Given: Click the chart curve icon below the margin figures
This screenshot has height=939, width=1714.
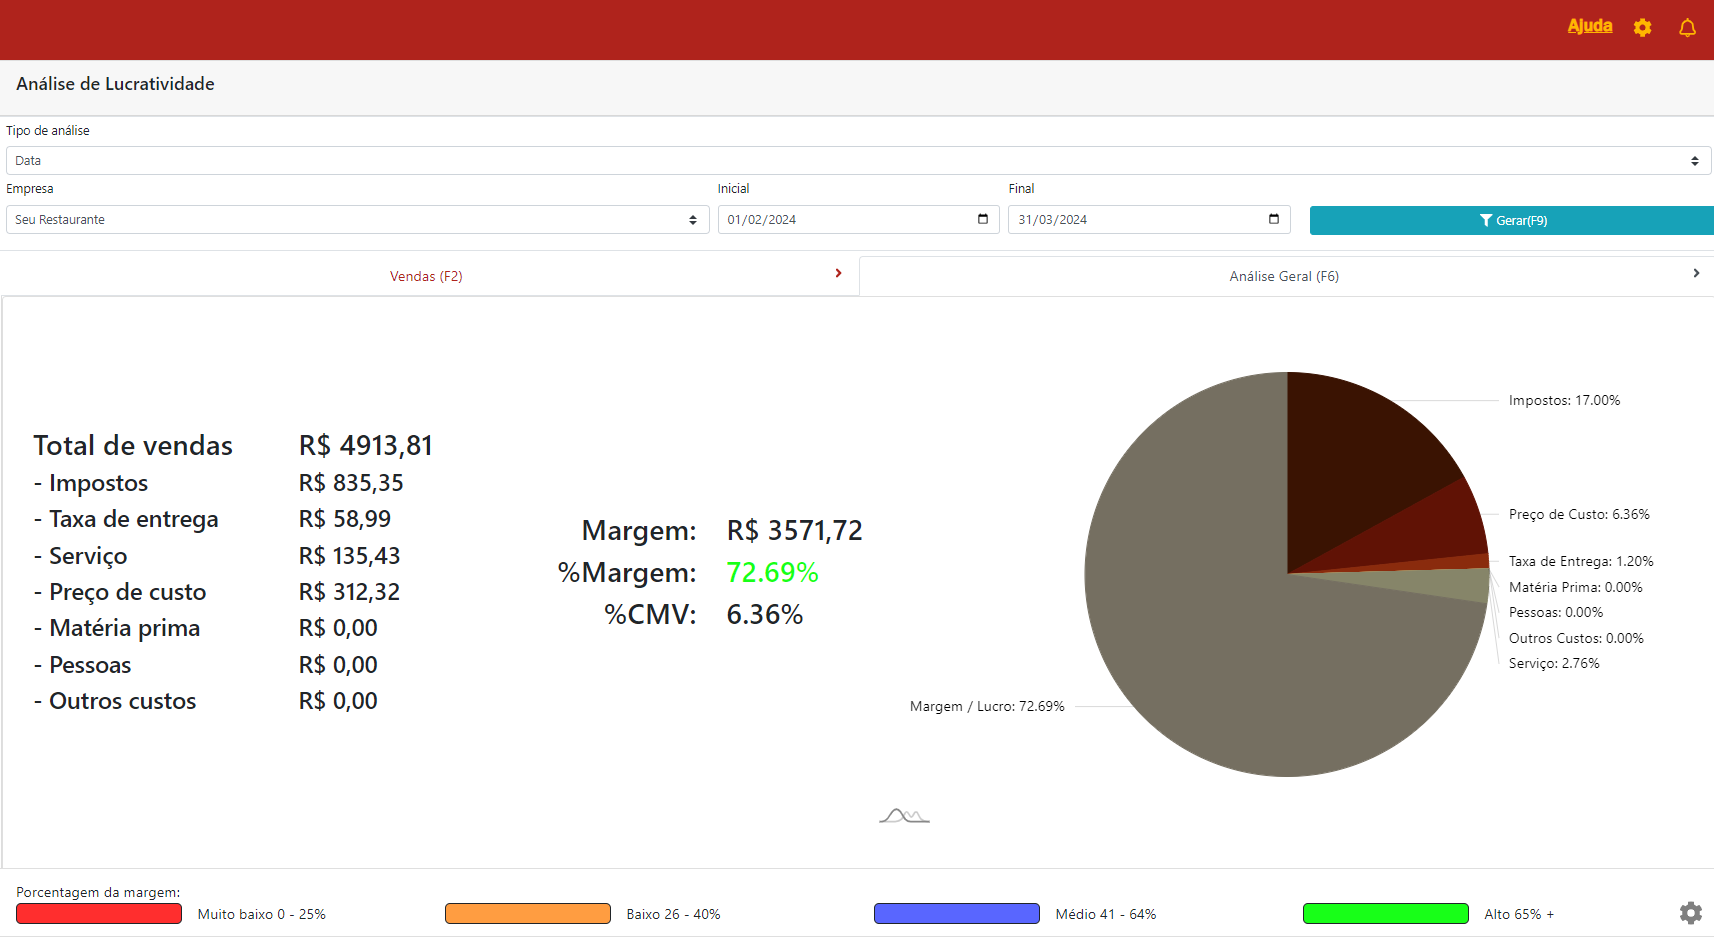Looking at the screenshot, I should click(x=904, y=816).
